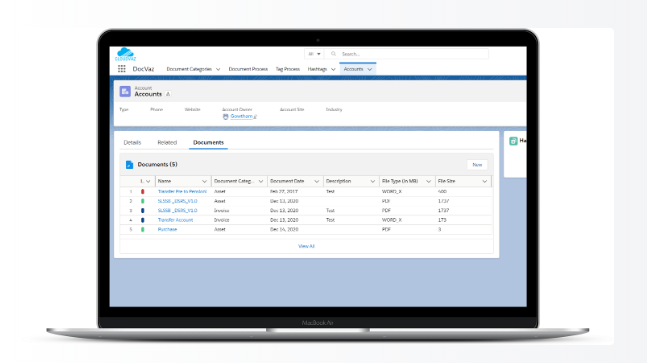Screen dimensions: 647x363
Task: Click the owner avatar next to Gowtham
Action: [x=225, y=117]
